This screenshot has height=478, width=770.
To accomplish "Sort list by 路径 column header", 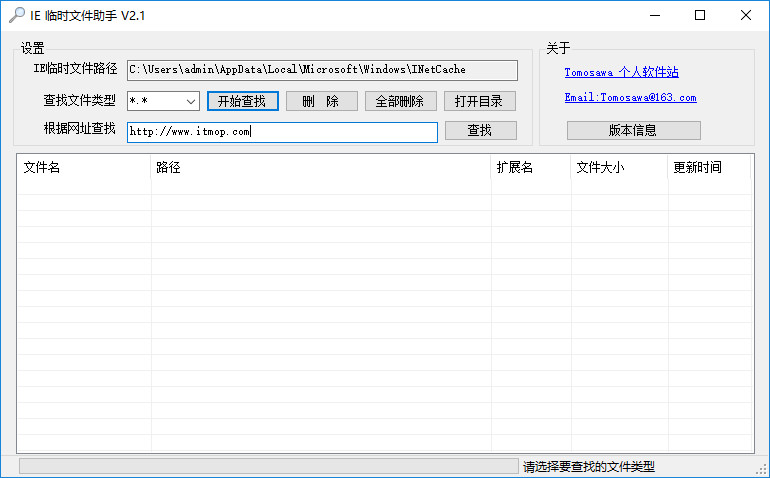I will 321,168.
